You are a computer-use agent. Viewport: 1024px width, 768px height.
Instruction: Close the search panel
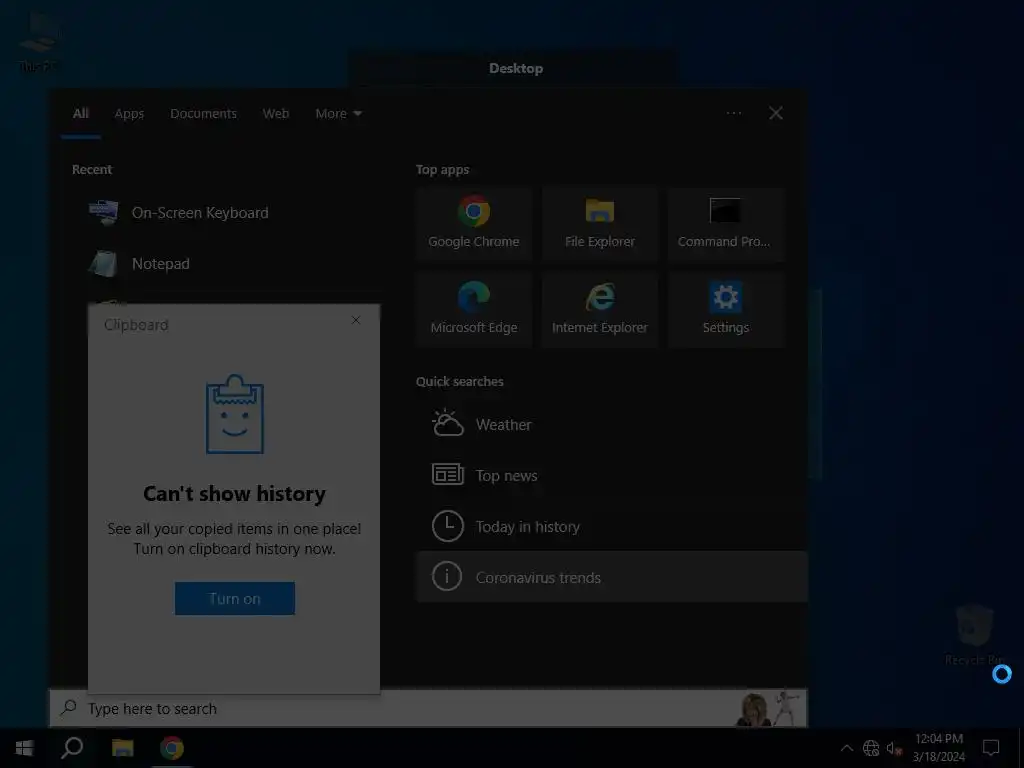pos(775,113)
